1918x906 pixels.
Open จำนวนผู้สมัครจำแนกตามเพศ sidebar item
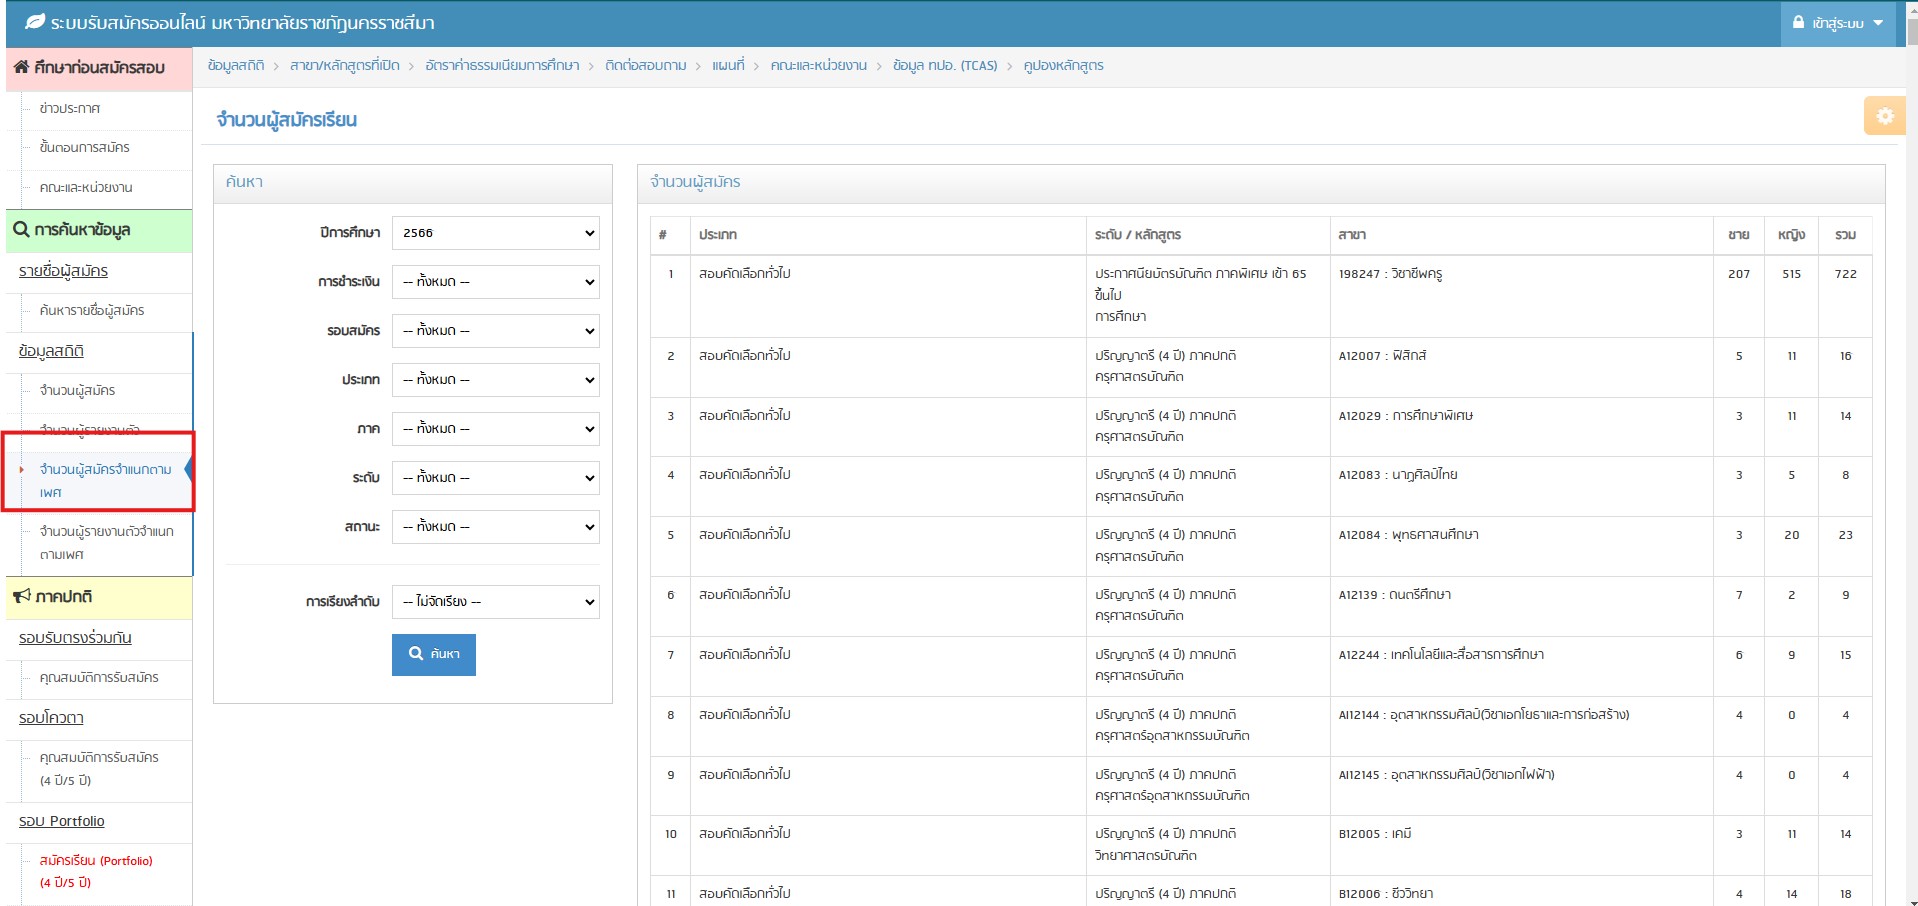point(105,480)
